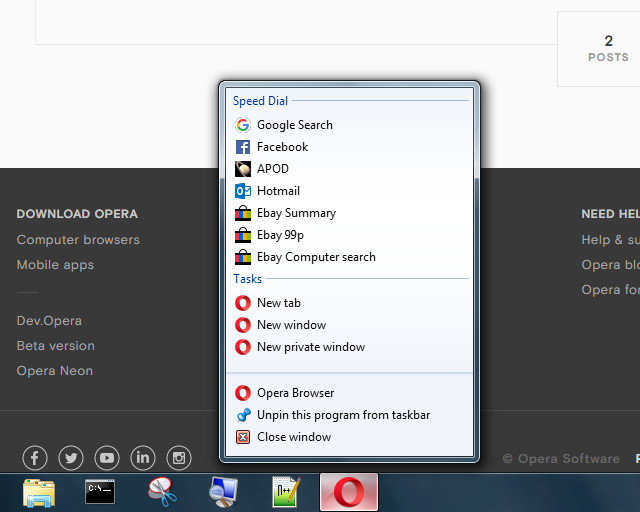This screenshot has height=512, width=640.
Task: Select Close window in jump list
Action: tap(349, 437)
